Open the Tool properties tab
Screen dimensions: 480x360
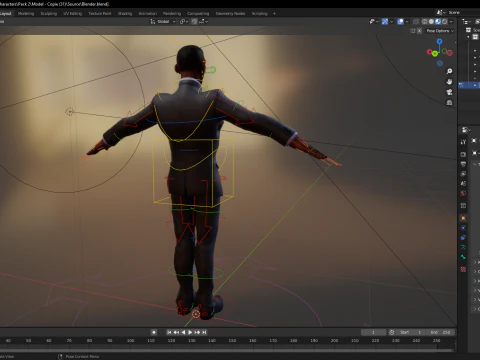coord(463,142)
